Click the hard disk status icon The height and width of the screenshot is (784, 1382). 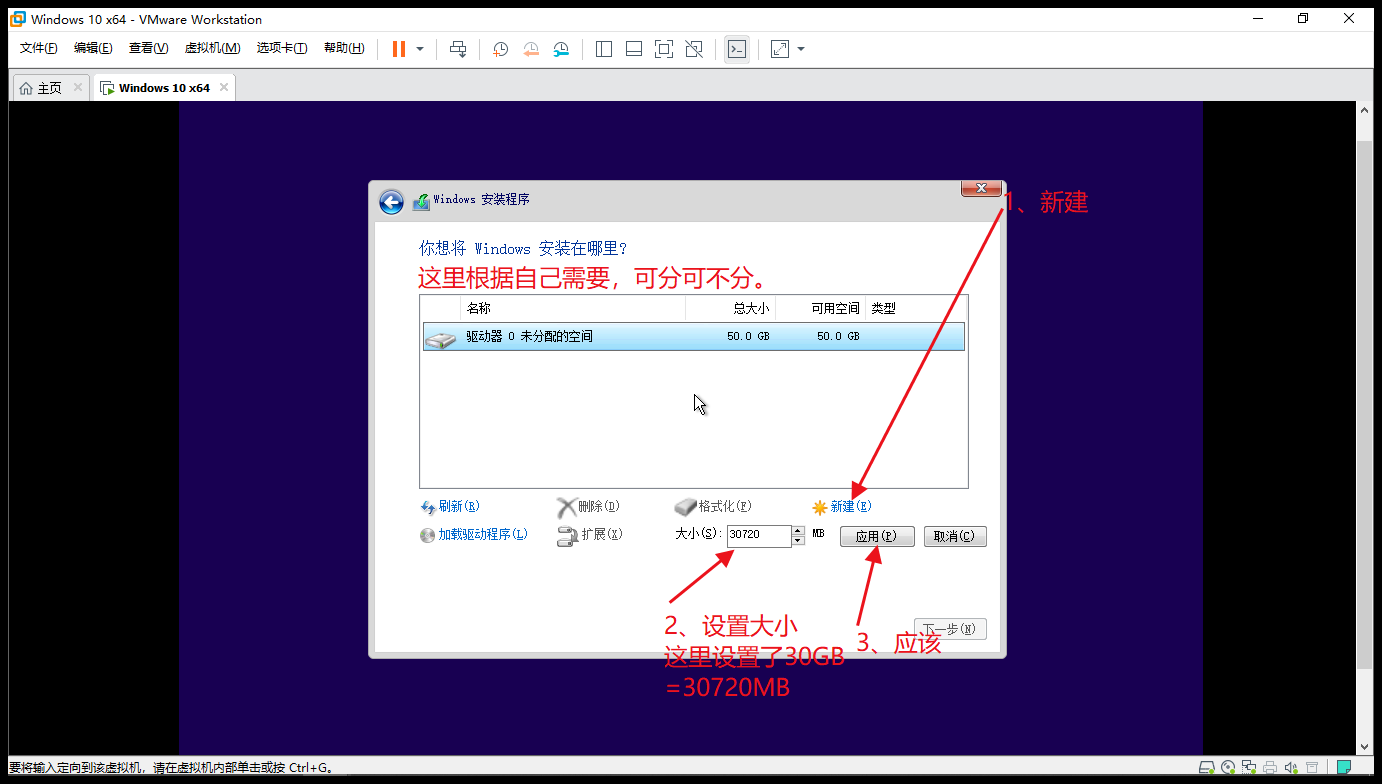click(1208, 768)
